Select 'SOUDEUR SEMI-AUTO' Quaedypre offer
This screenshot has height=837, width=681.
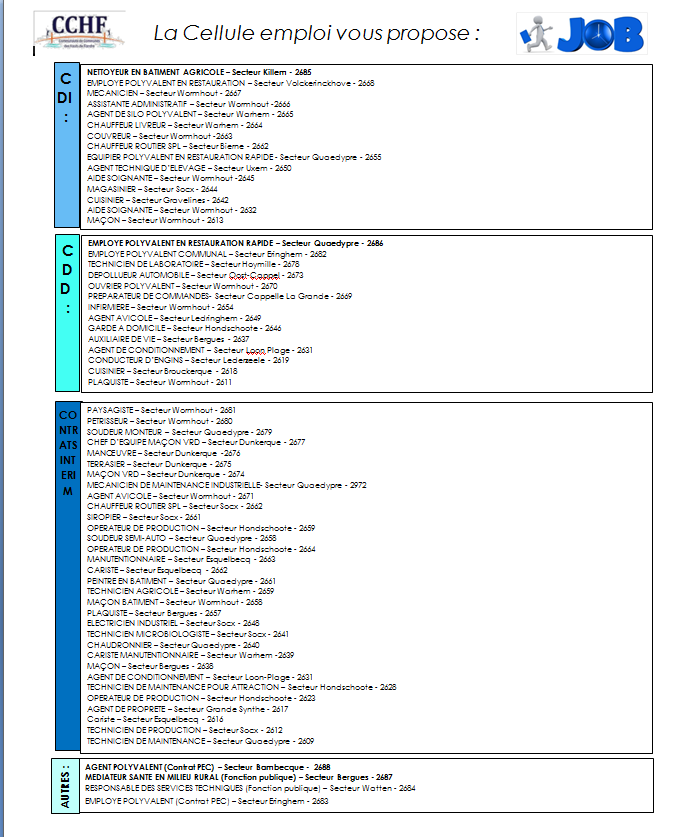pyautogui.click(x=181, y=539)
